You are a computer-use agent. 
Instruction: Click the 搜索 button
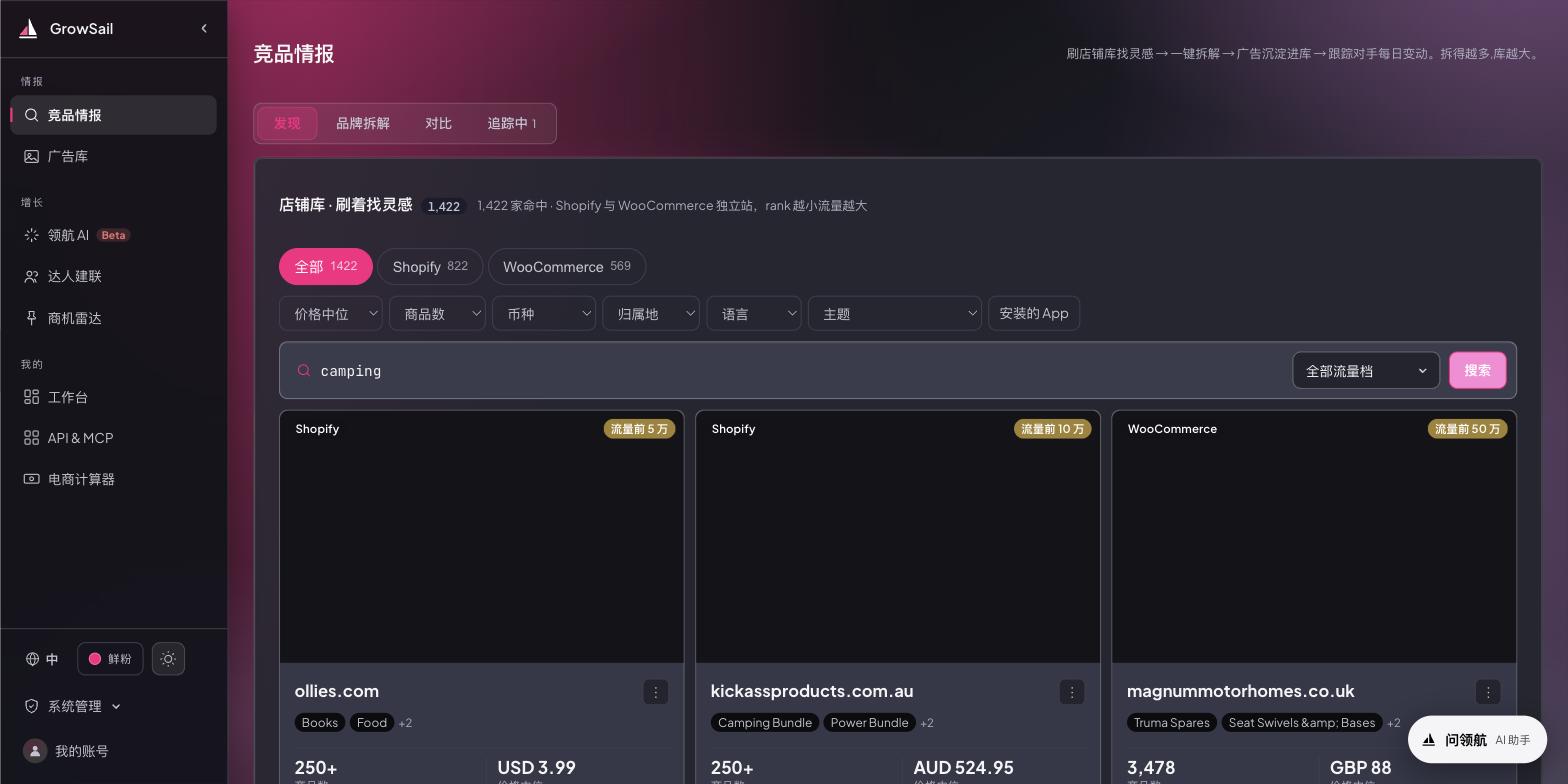tap(1478, 371)
